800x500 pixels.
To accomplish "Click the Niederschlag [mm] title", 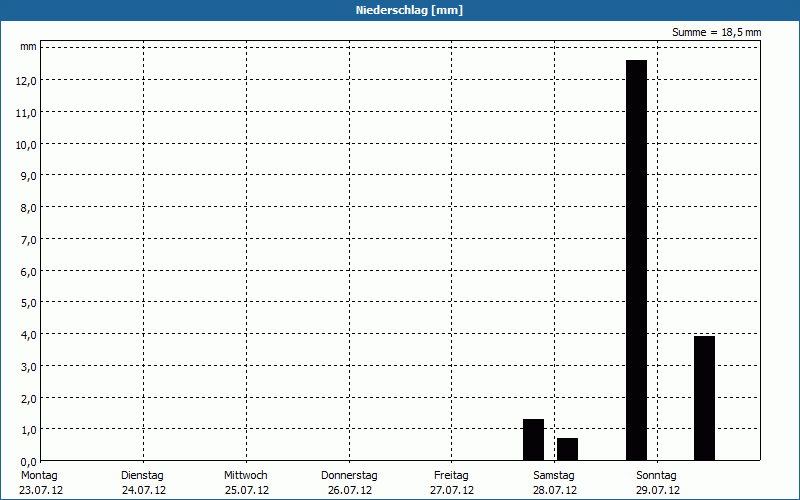I will tap(409, 10).
